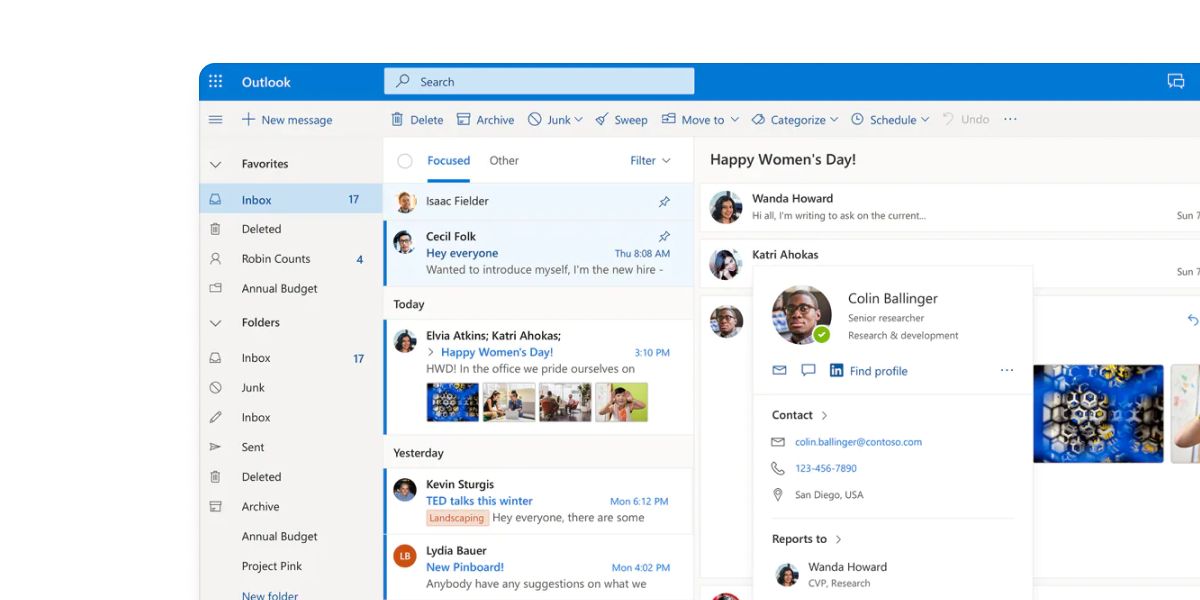The image size is (1200, 600).
Task: Open the large hexagon image in reading pane
Action: (1098, 414)
